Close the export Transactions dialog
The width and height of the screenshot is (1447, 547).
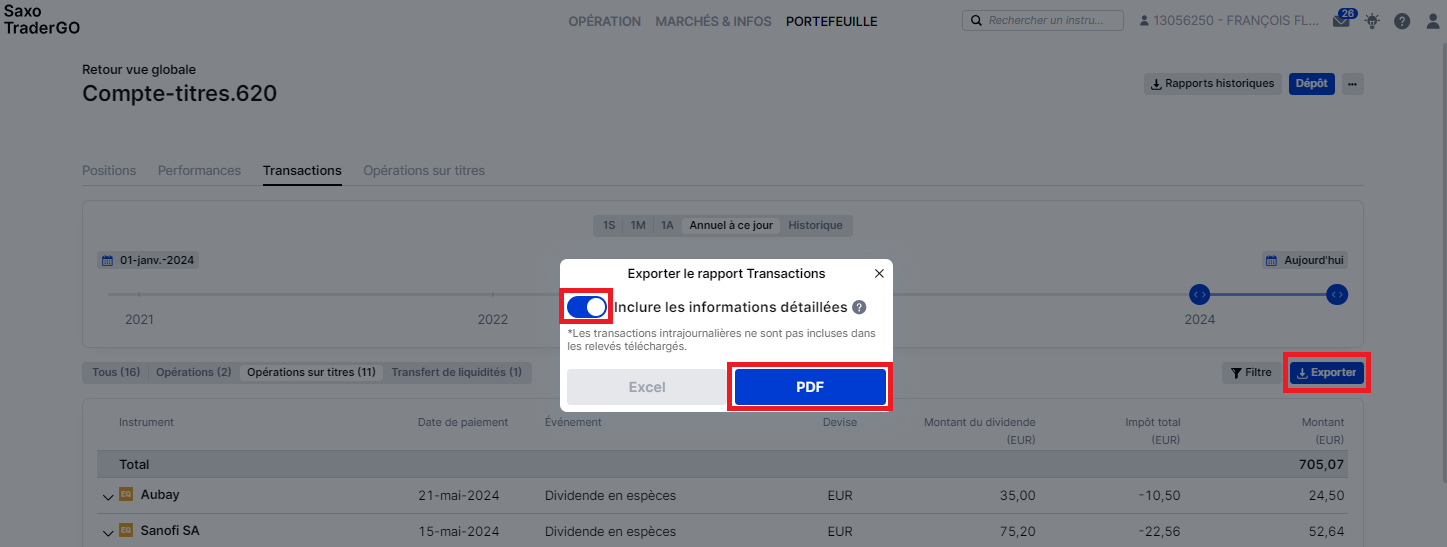(879, 273)
